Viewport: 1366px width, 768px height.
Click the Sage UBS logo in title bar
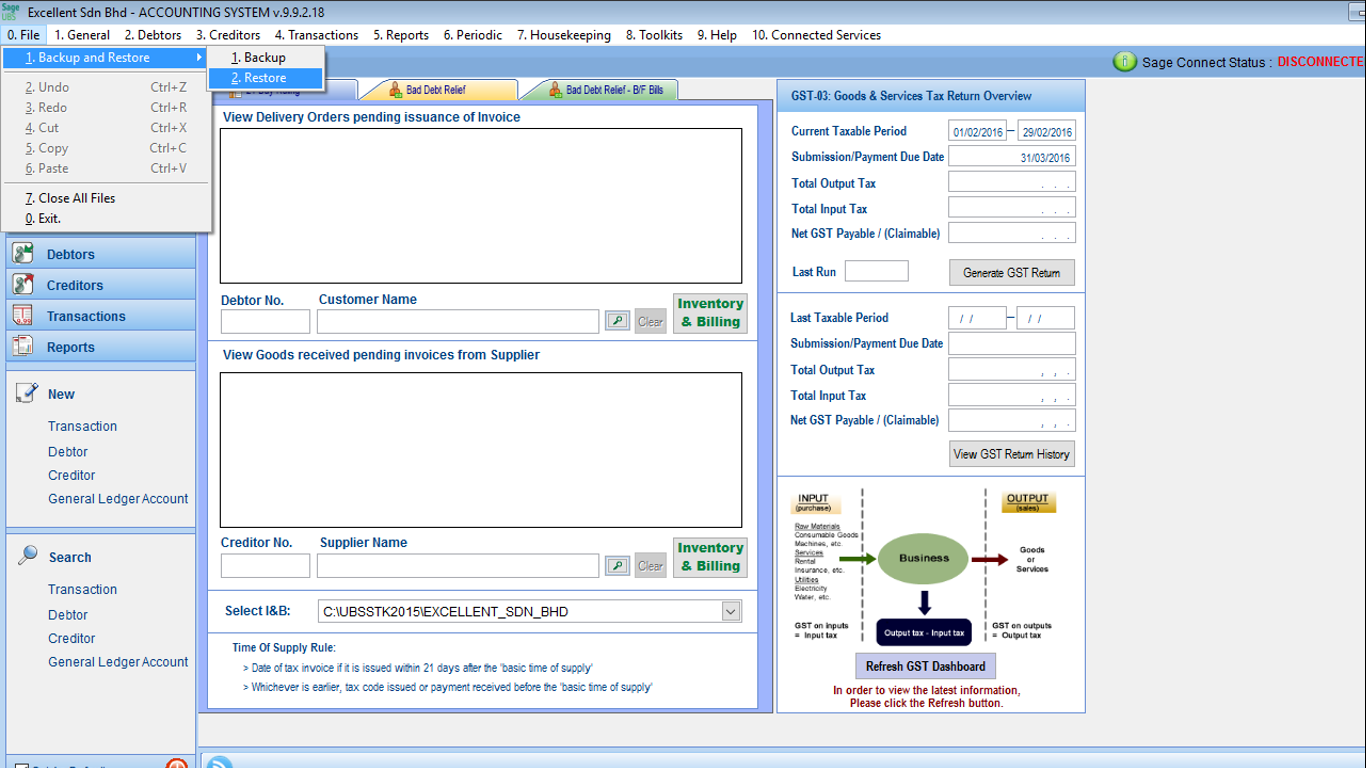11,12
